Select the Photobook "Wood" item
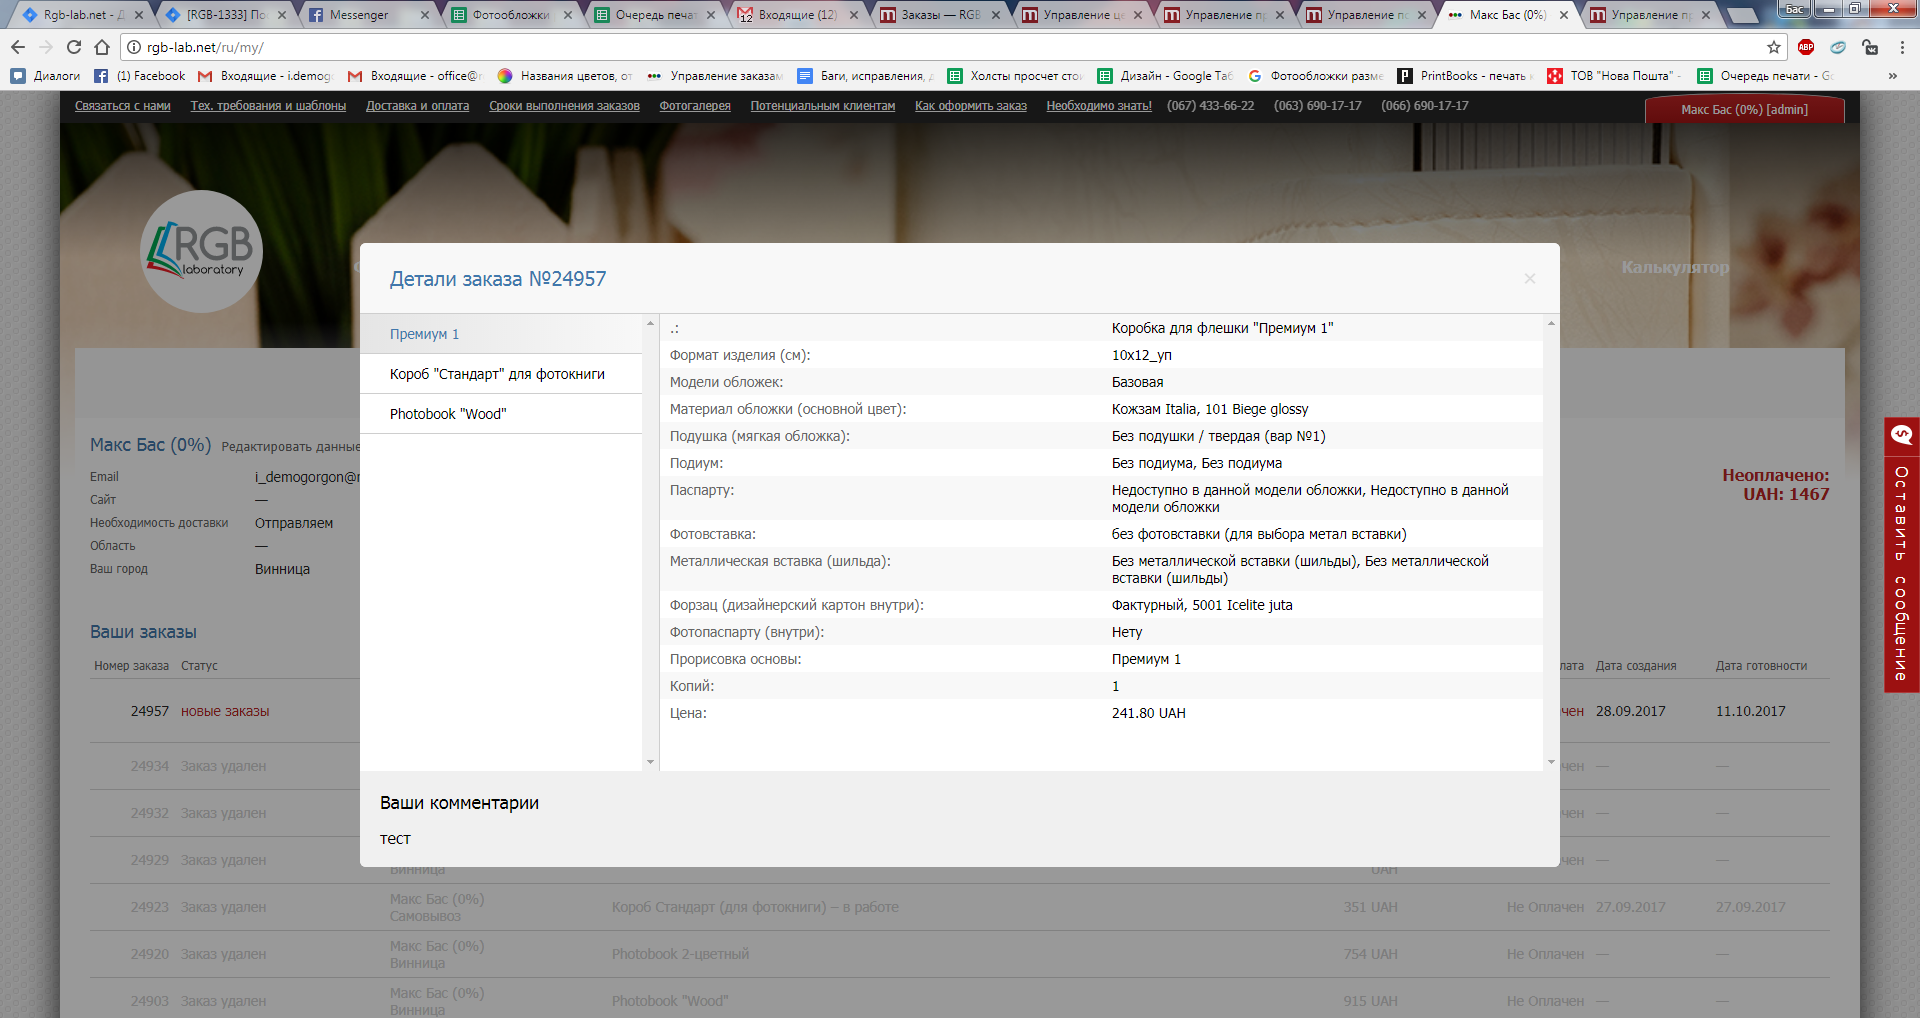 click(448, 414)
